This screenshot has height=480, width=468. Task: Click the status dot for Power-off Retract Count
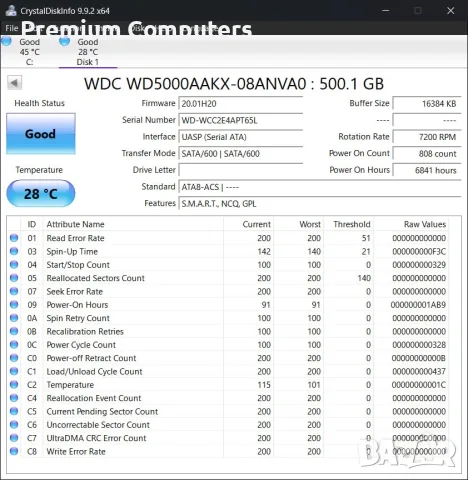14,358
